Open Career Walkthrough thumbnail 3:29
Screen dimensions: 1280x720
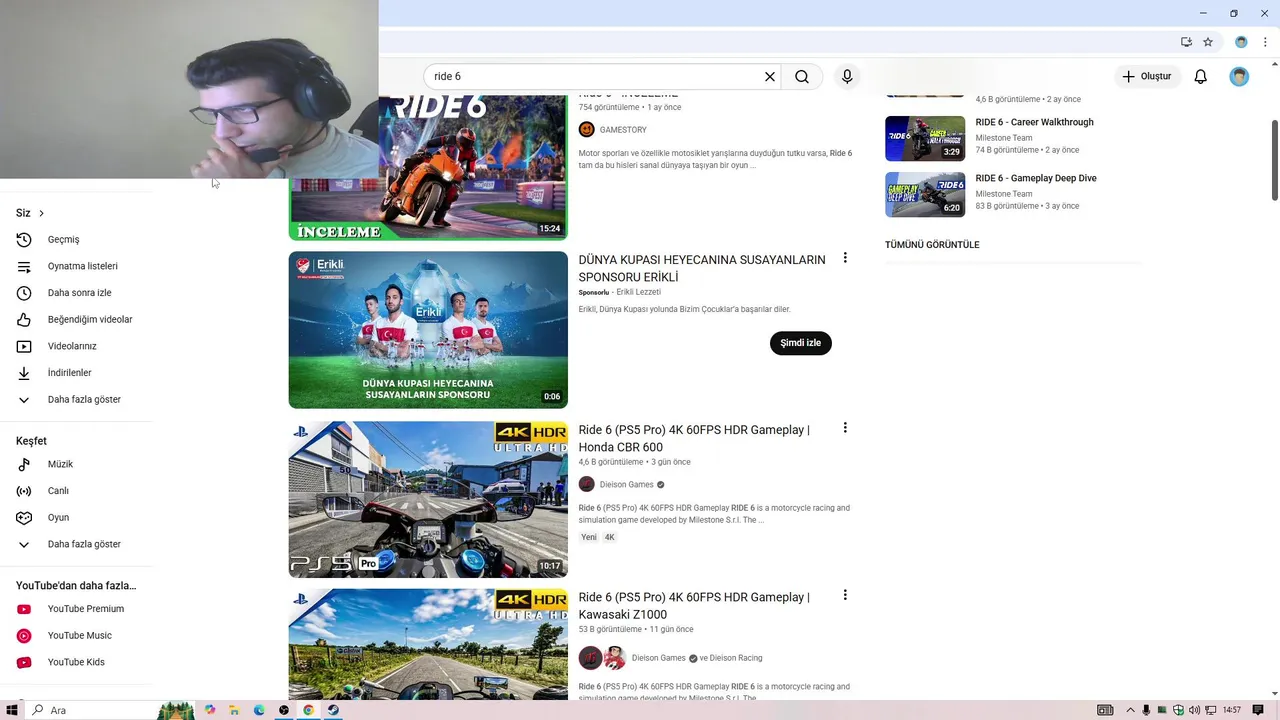(925, 139)
